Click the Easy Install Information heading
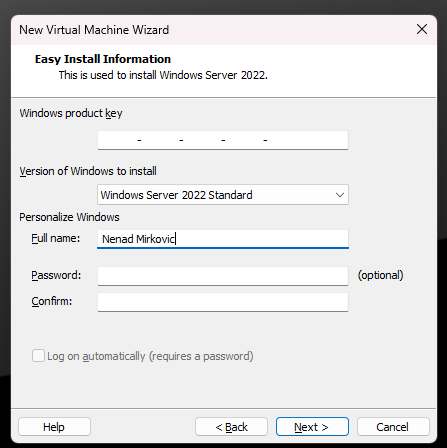Viewport: 447px width, 448px height. click(x=103, y=59)
